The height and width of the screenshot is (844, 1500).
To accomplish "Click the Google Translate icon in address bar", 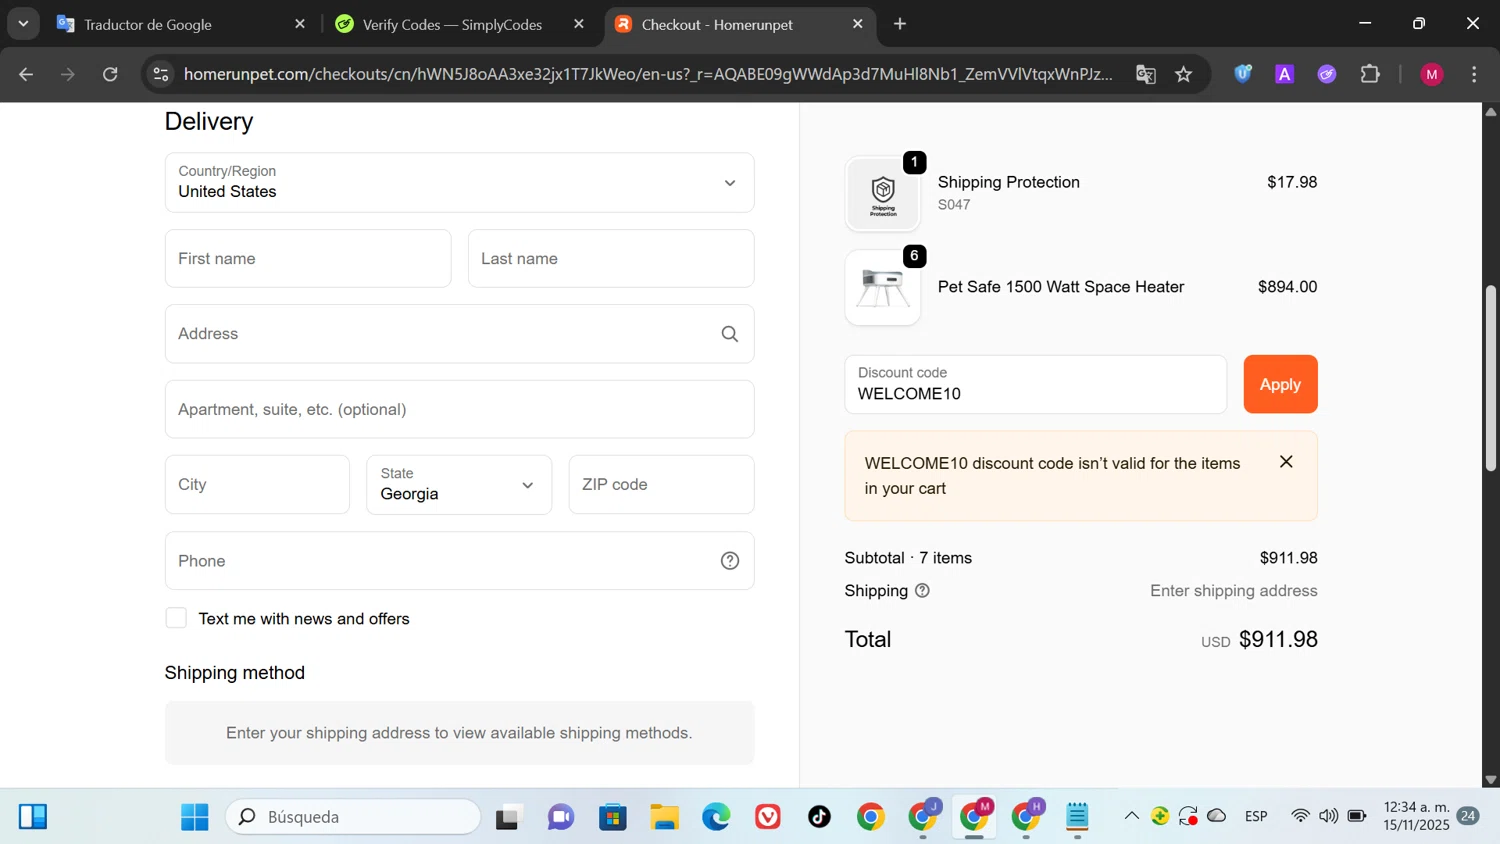I will click(x=1146, y=74).
